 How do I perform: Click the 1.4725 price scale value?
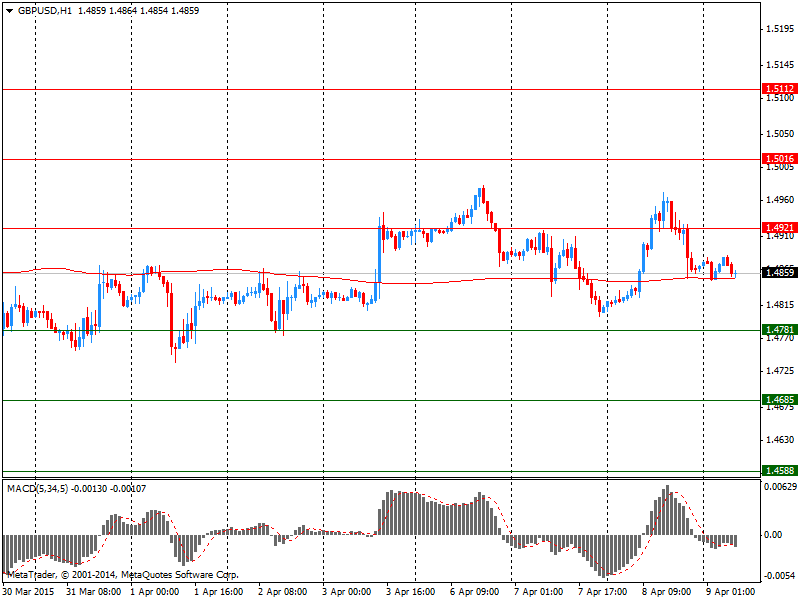(780, 371)
